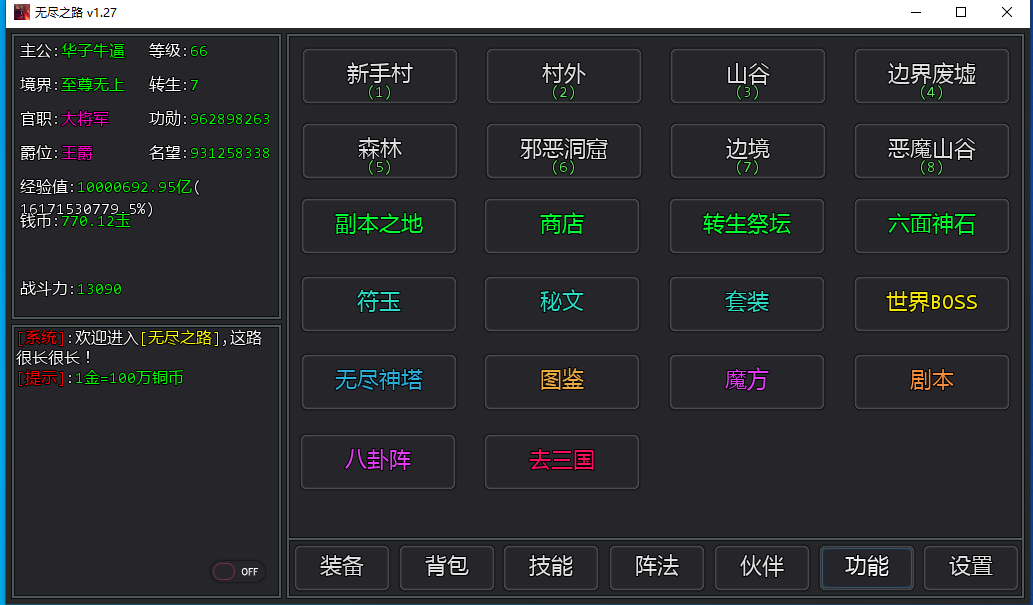Open 转生祭坛 rebirth altar
The height and width of the screenshot is (605, 1033).
coord(747,225)
